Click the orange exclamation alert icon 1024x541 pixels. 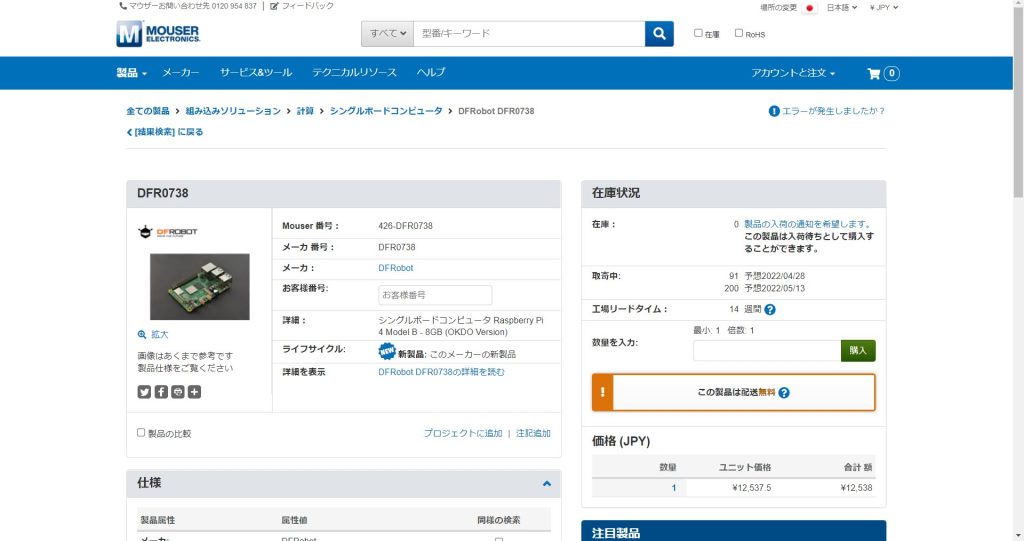[603, 393]
